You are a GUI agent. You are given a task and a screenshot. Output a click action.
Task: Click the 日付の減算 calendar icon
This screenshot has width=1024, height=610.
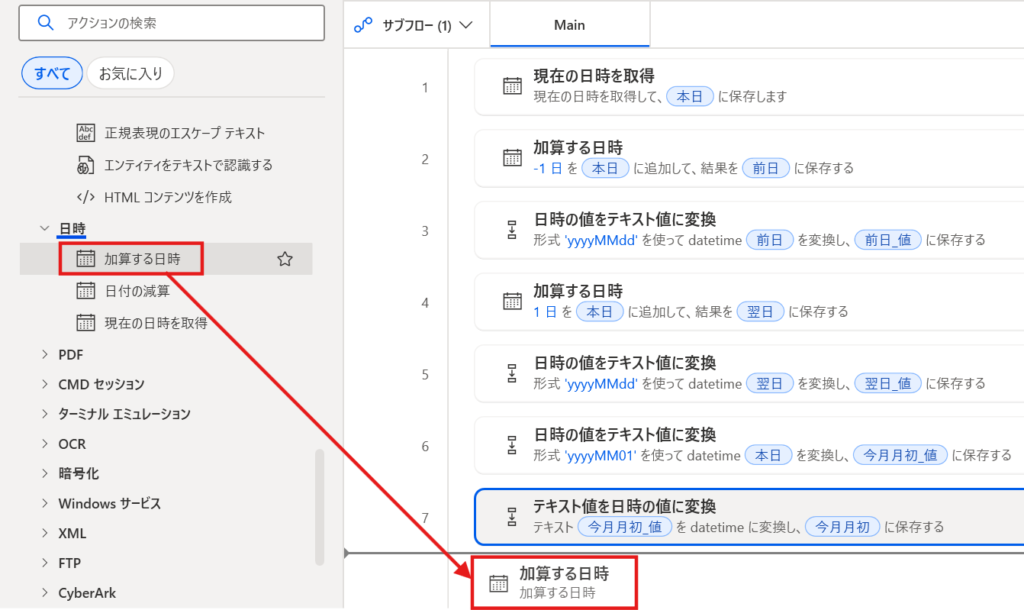click(86, 291)
